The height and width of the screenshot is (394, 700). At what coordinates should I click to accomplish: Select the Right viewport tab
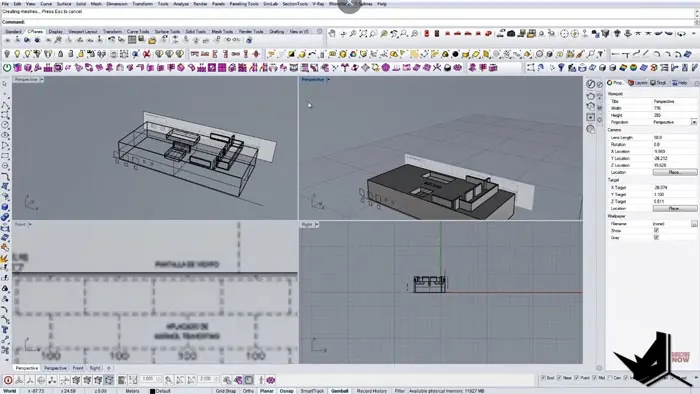click(x=95, y=368)
